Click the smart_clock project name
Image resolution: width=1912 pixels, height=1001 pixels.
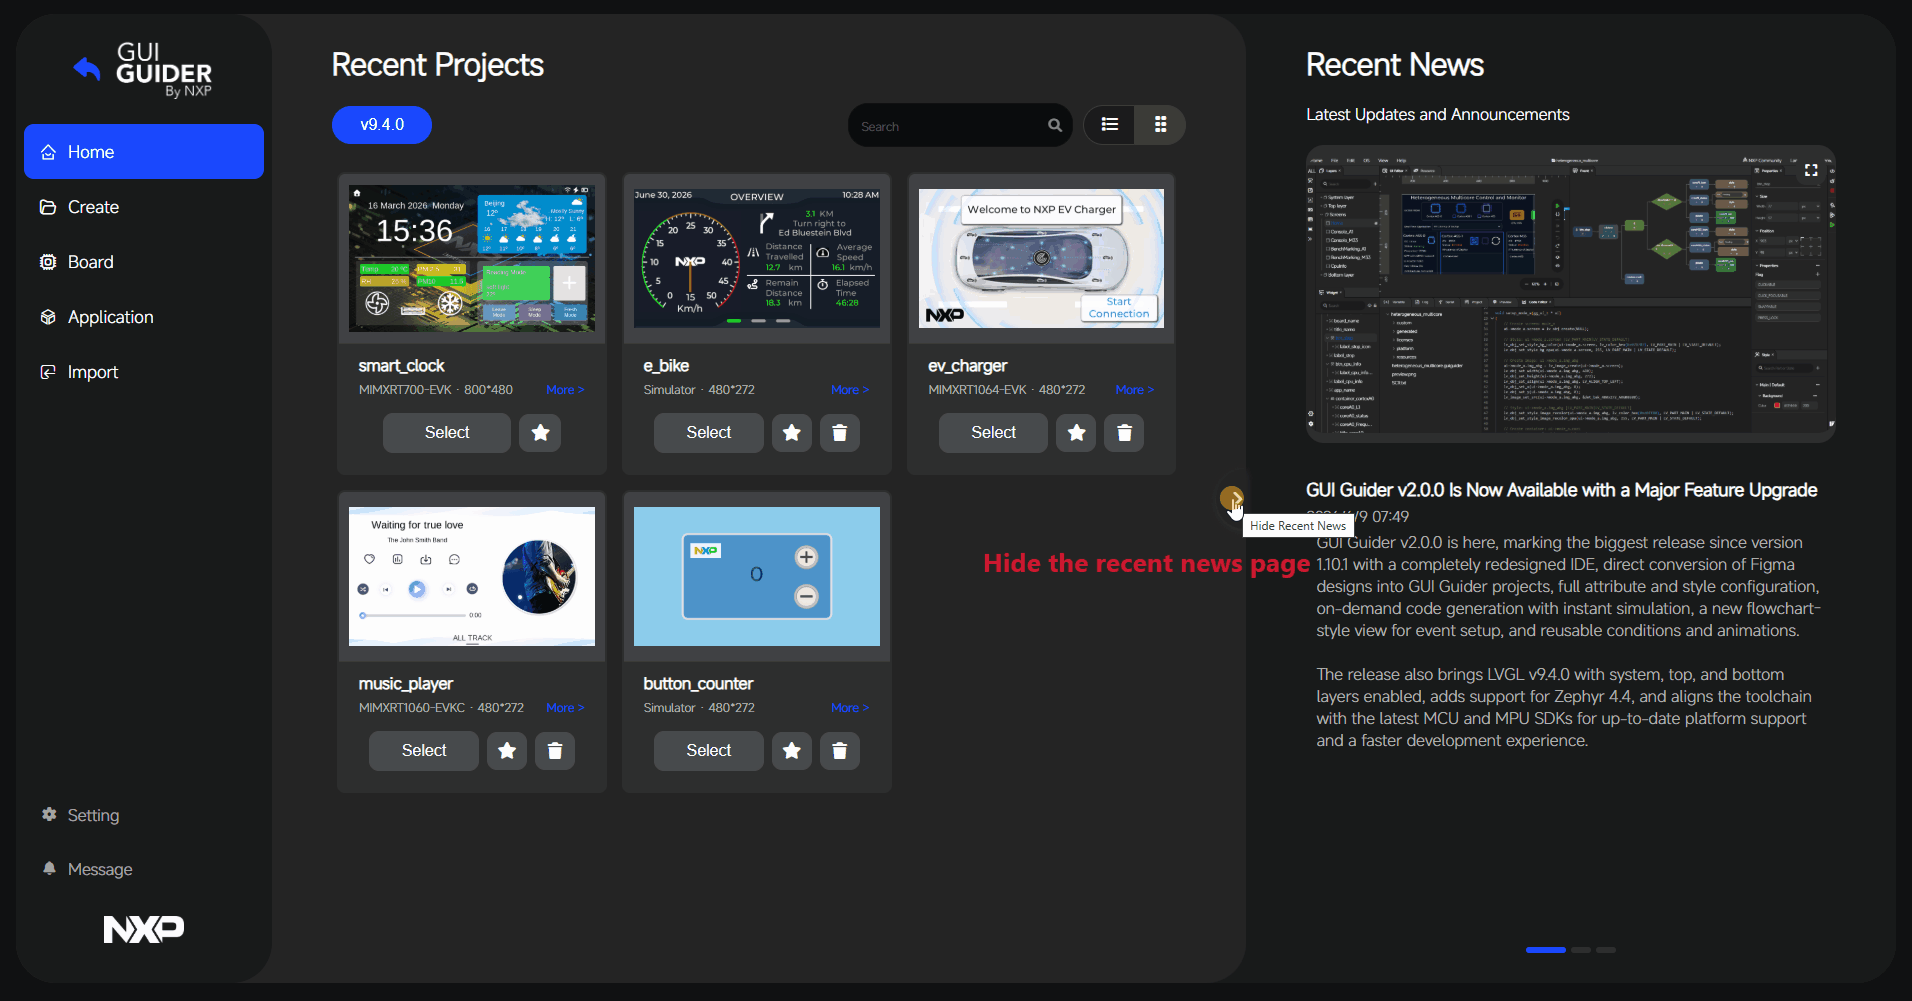coord(402,366)
